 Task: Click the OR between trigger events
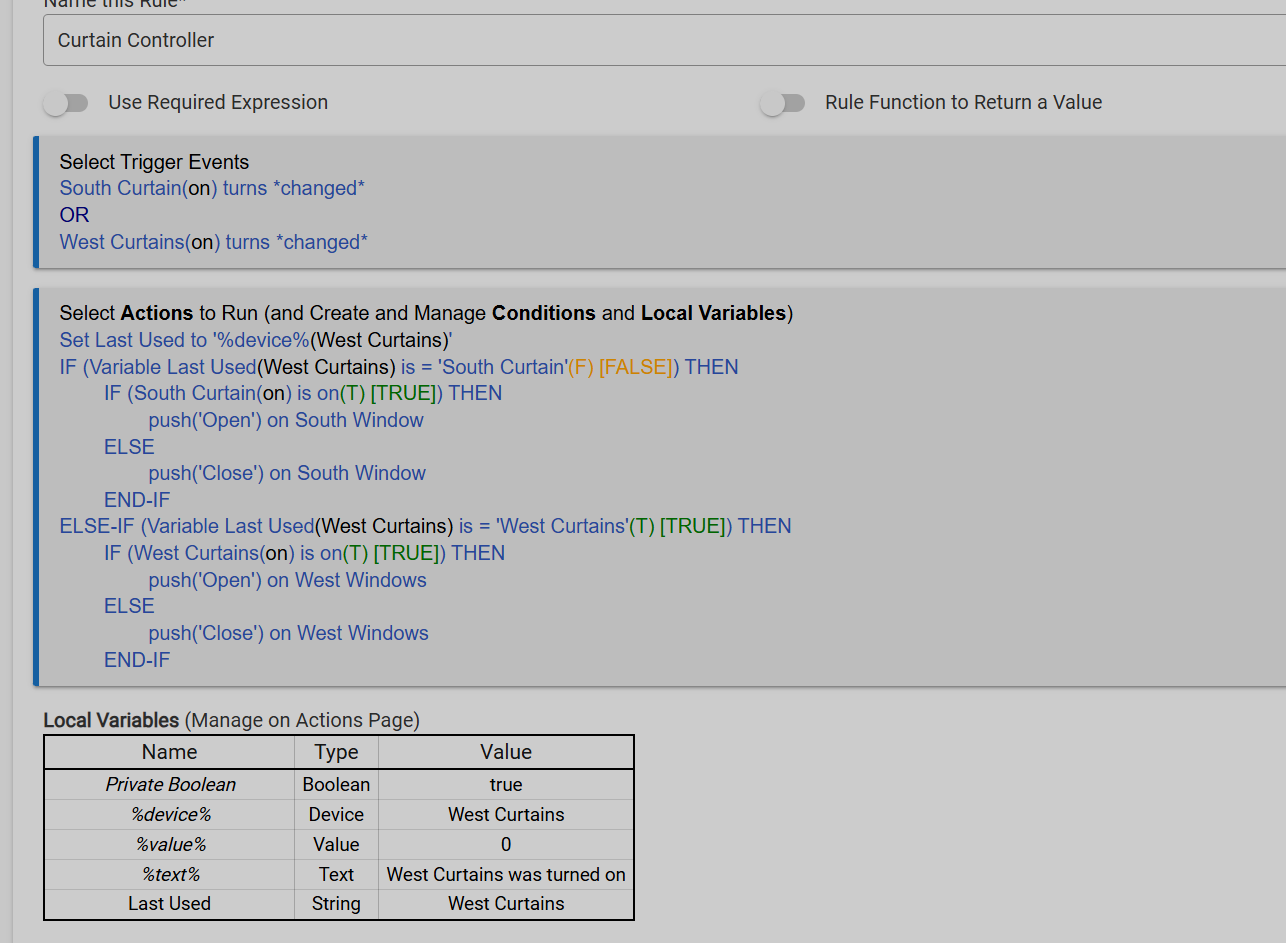74,215
